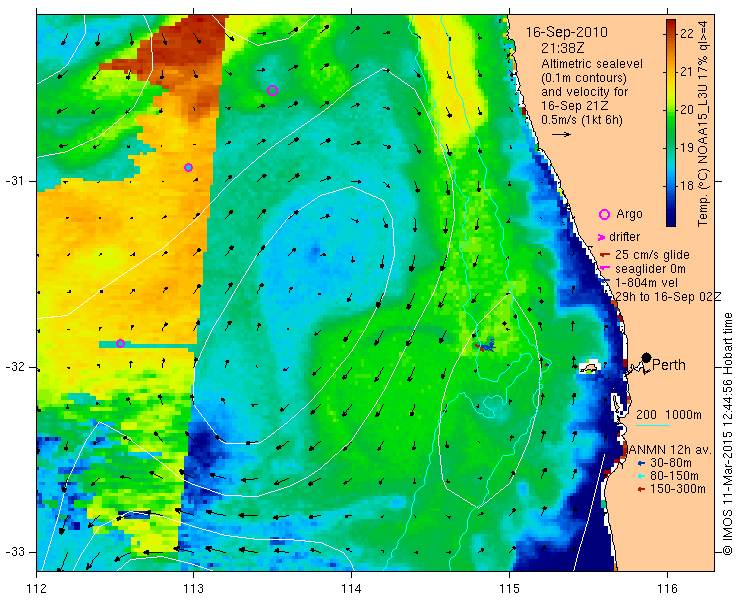
Task: Click the '150-300m' legend label
Action: pos(678,489)
